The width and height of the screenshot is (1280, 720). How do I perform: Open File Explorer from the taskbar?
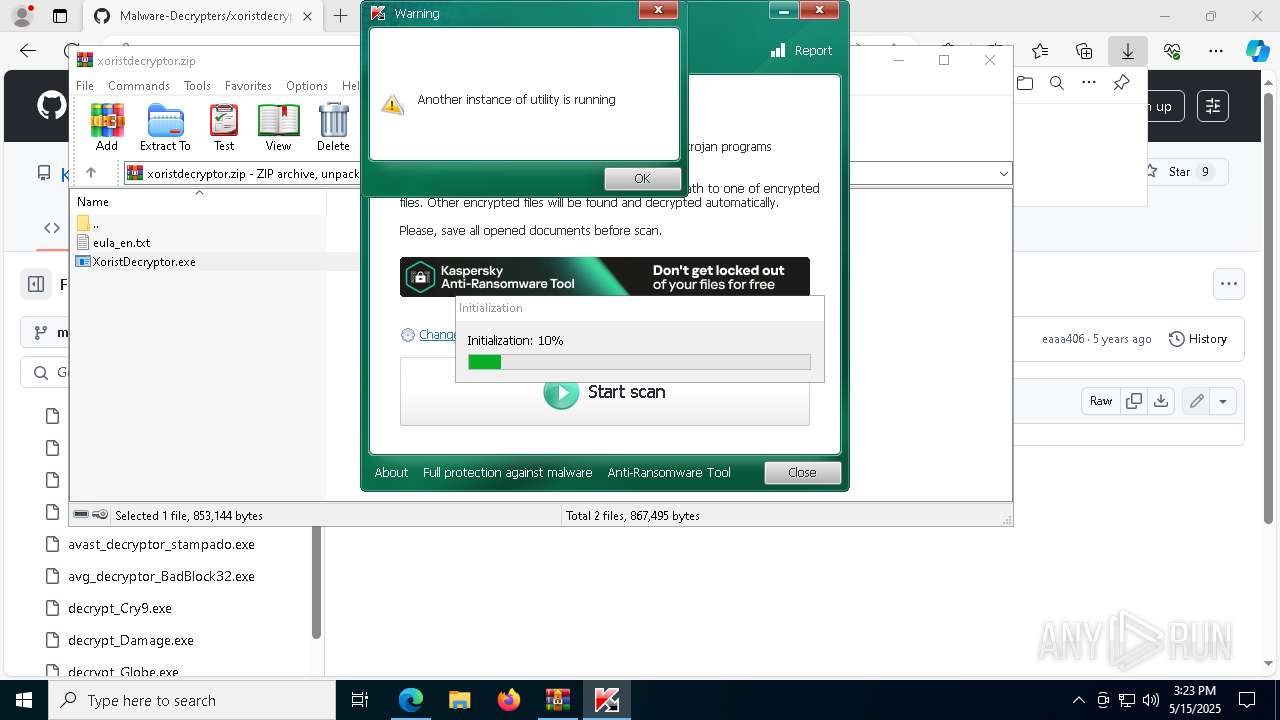point(459,700)
